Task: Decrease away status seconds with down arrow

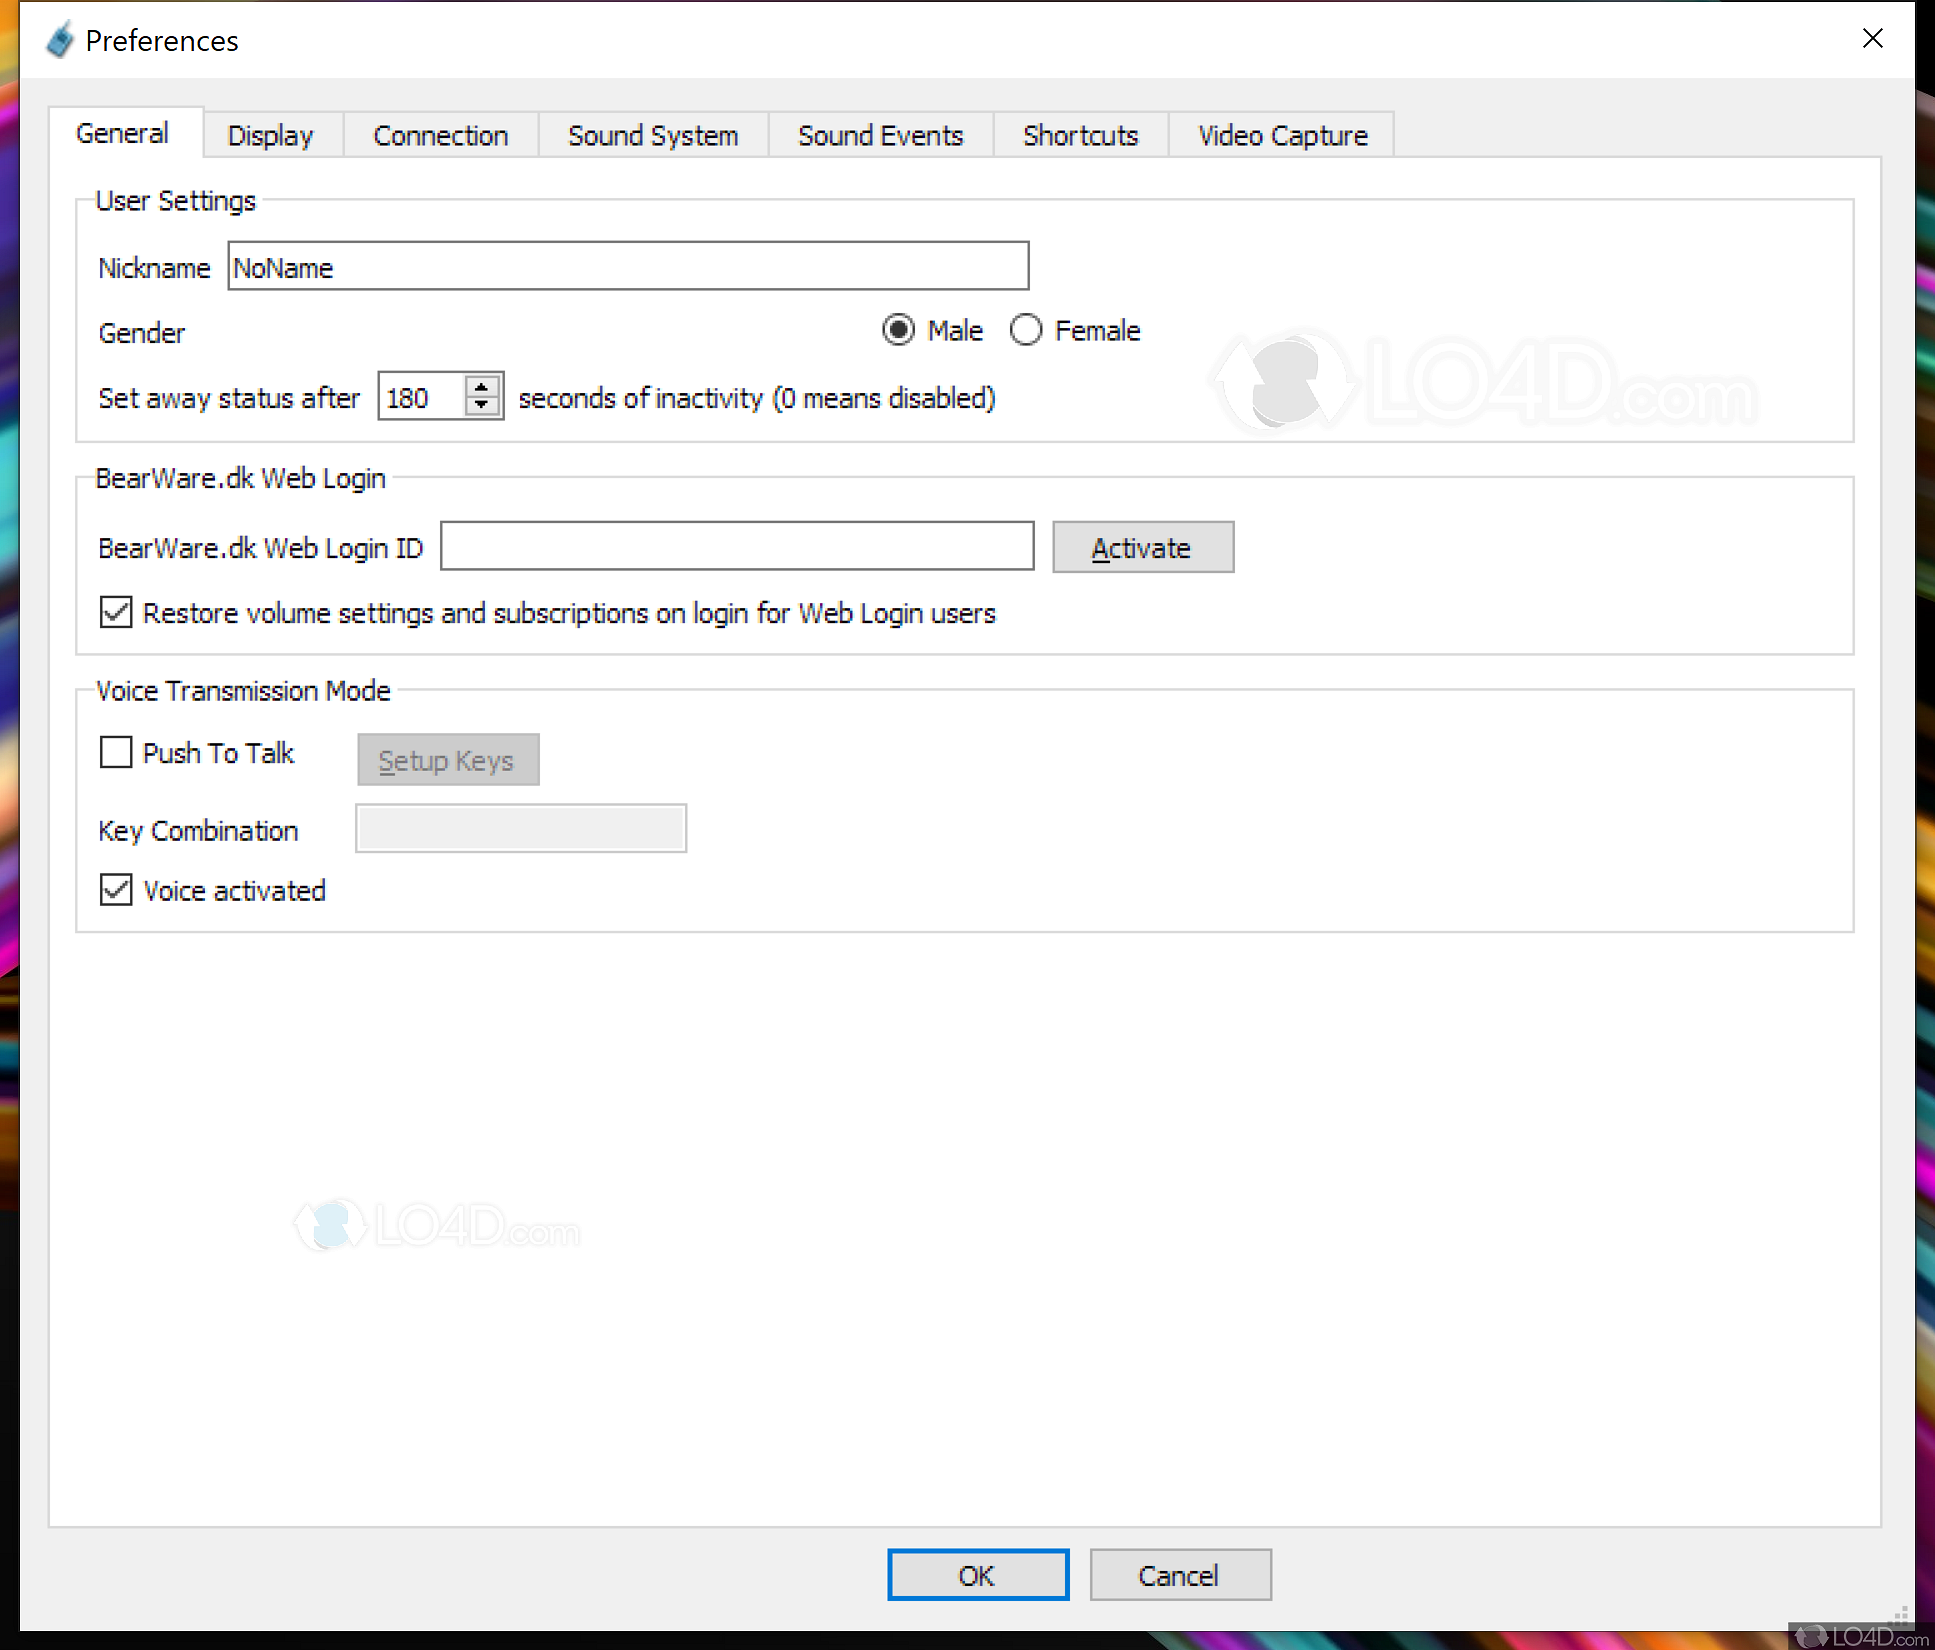Action: (482, 406)
